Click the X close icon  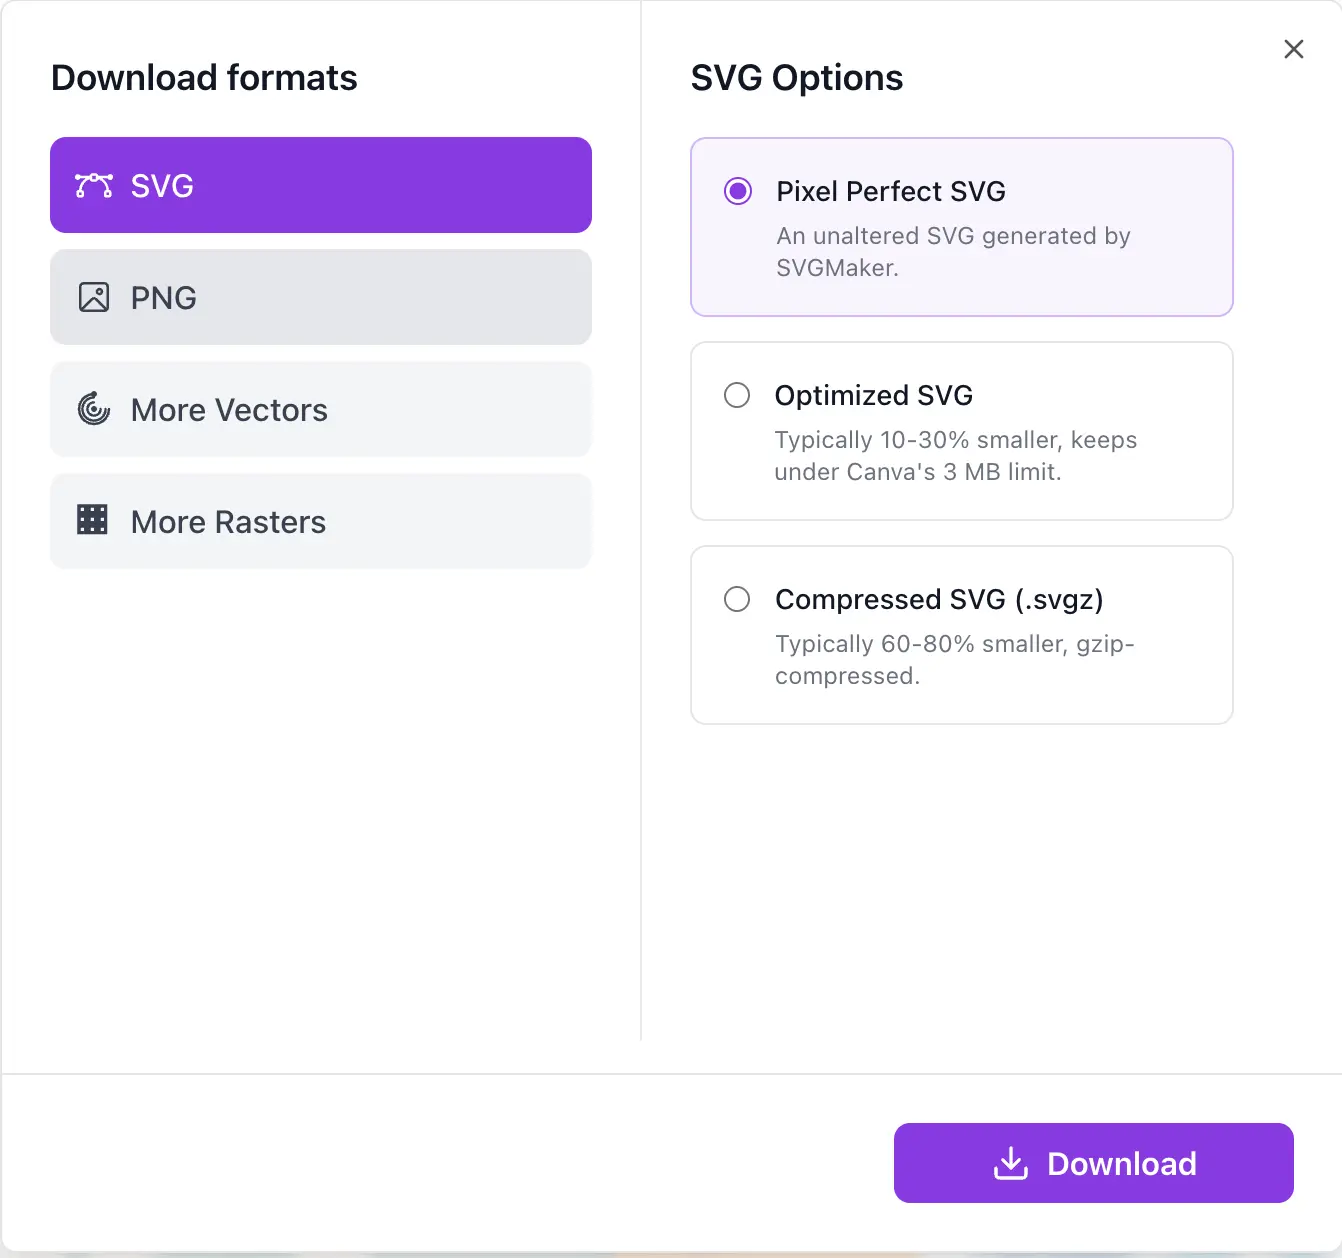tap(1293, 49)
